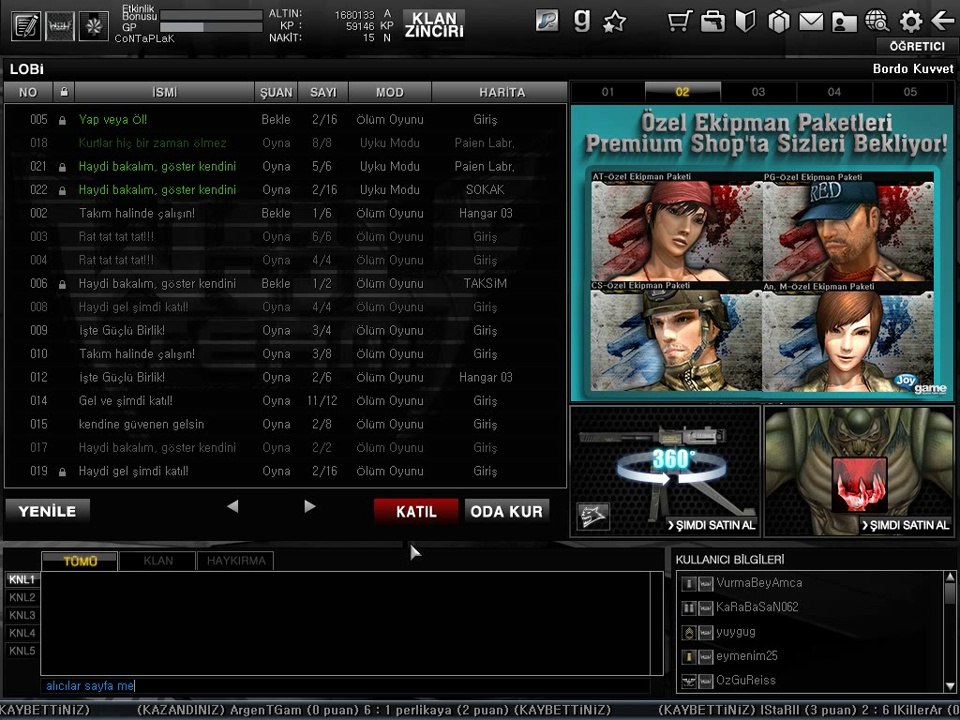Click rank icon next to eymenim25
This screenshot has height=720, width=960.
pos(689,657)
